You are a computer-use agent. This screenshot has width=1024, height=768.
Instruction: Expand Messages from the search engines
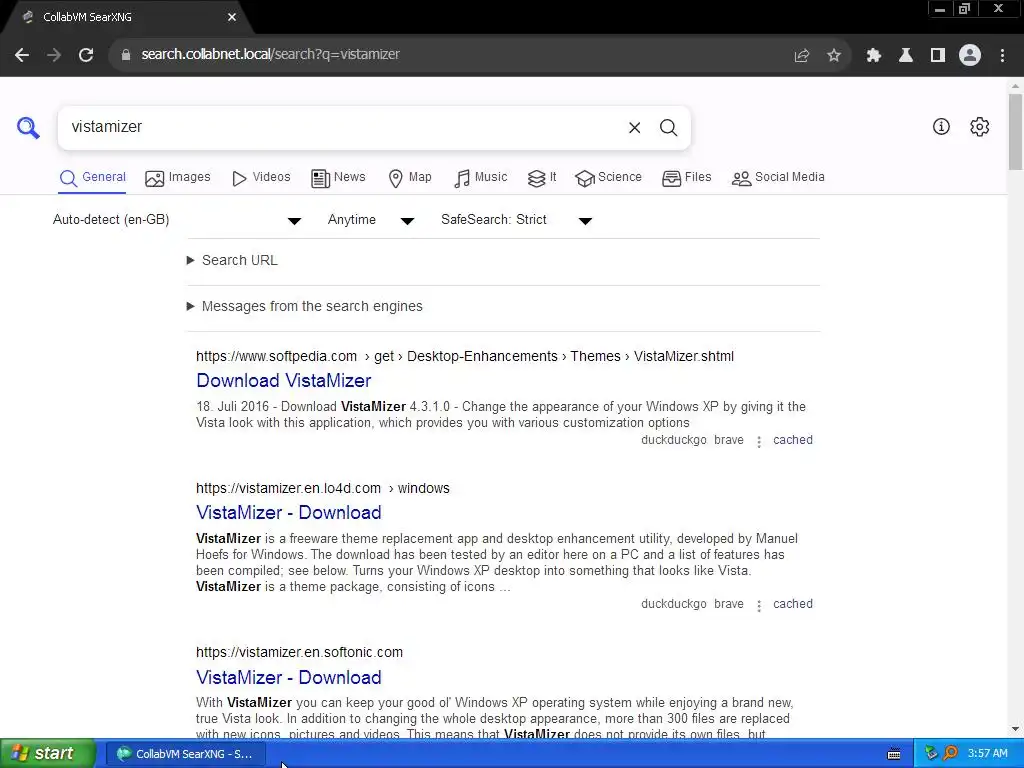[x=305, y=306]
